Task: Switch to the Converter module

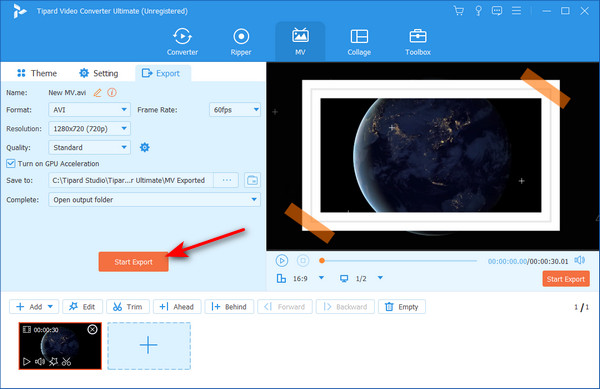Action: tap(182, 42)
